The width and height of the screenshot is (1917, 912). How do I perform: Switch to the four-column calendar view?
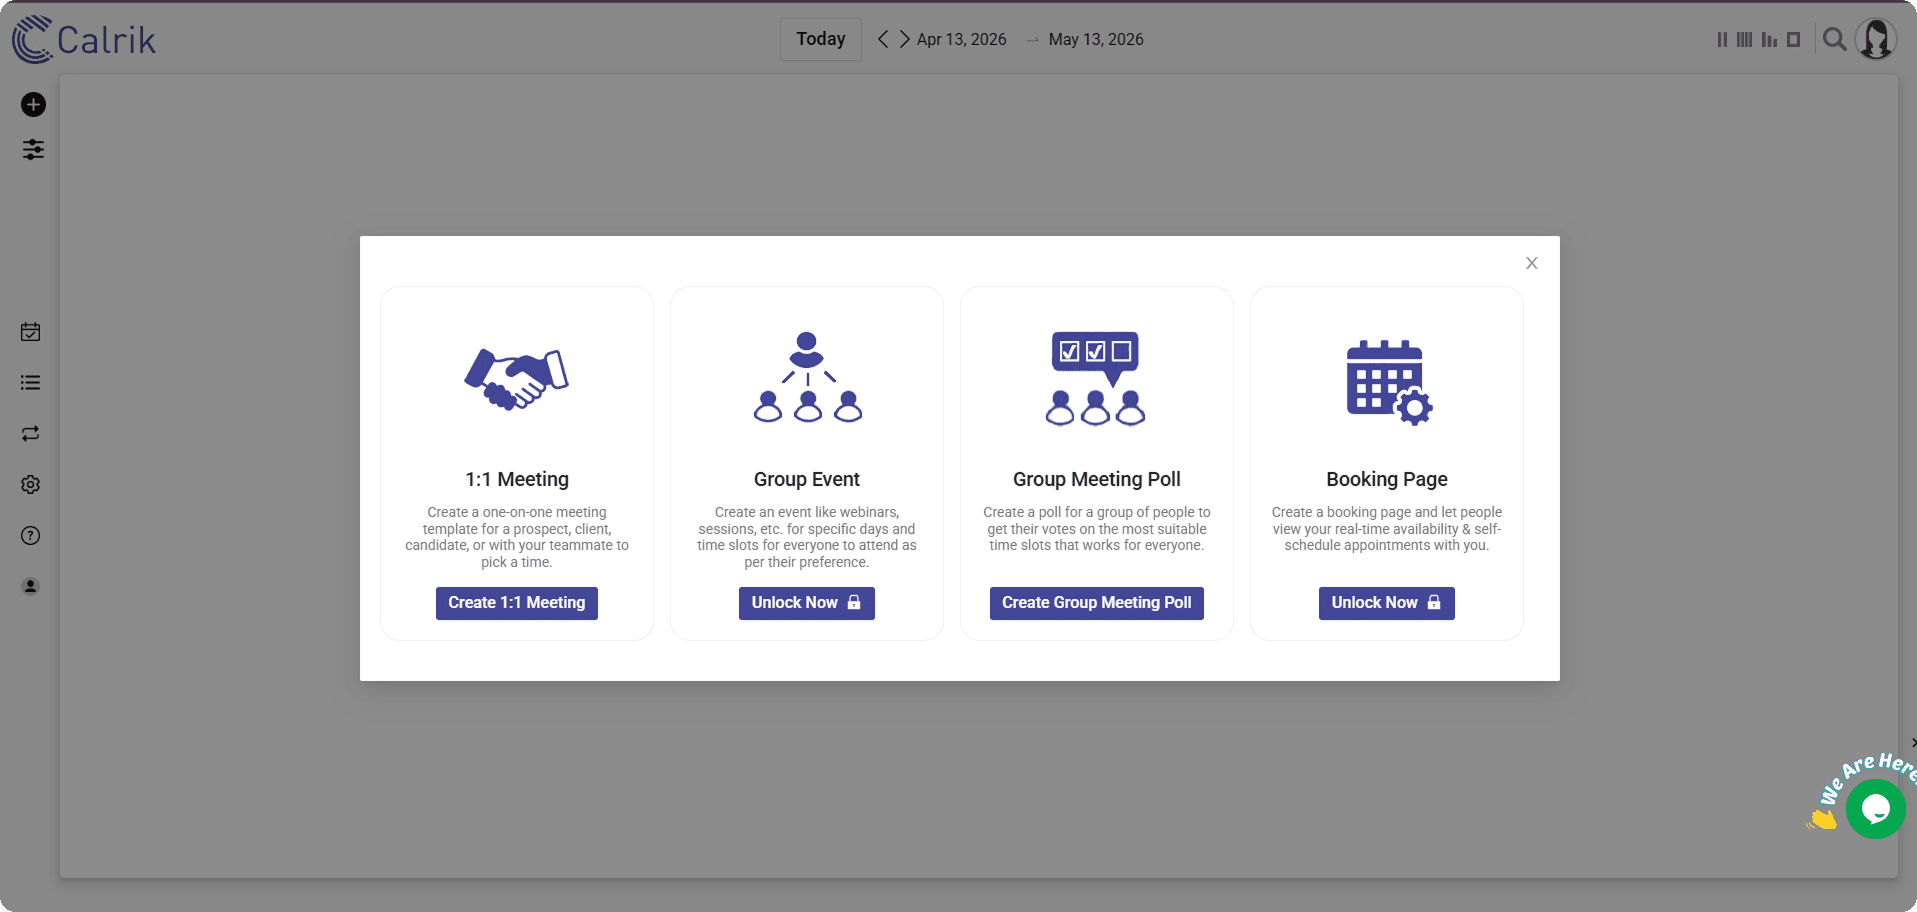[x=1744, y=40]
